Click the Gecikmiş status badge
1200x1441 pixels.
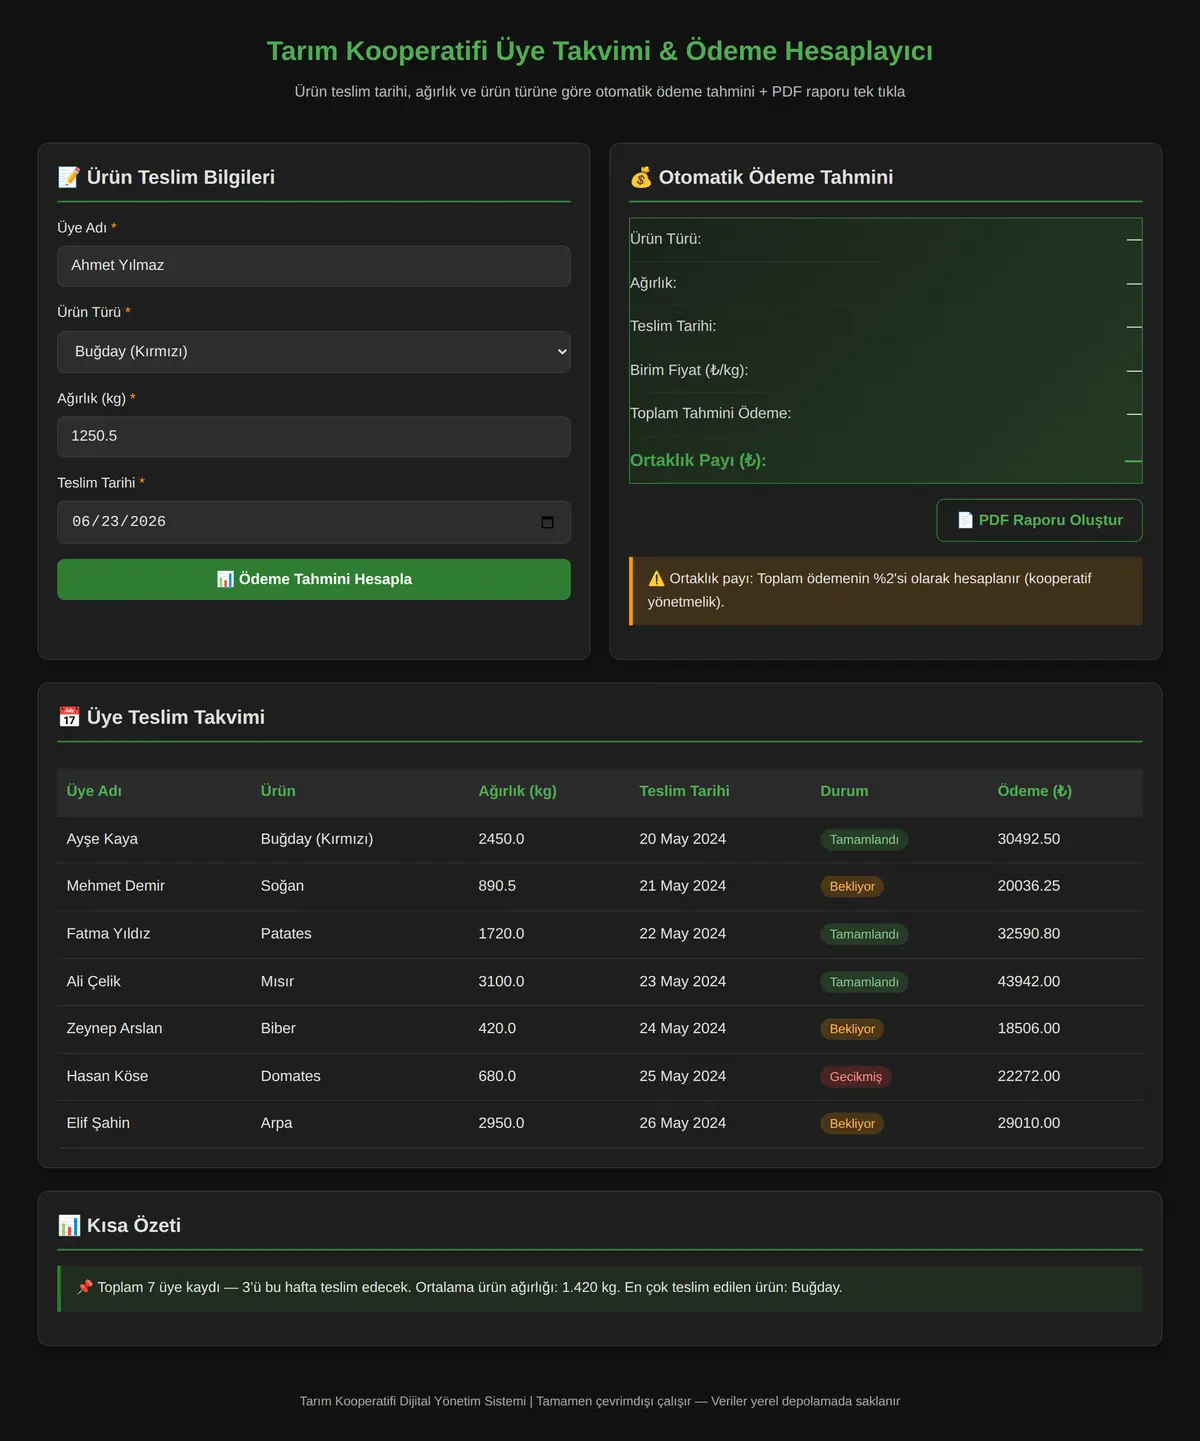[x=856, y=1077]
